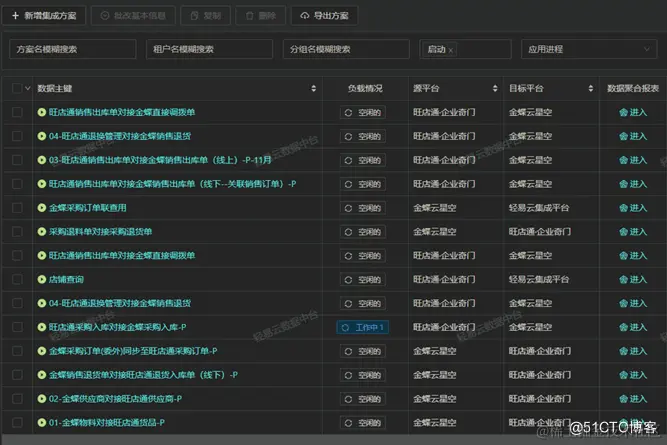Click green status icon of 旺店通采购入库对接金蝶采购入库-P

pos(42,327)
